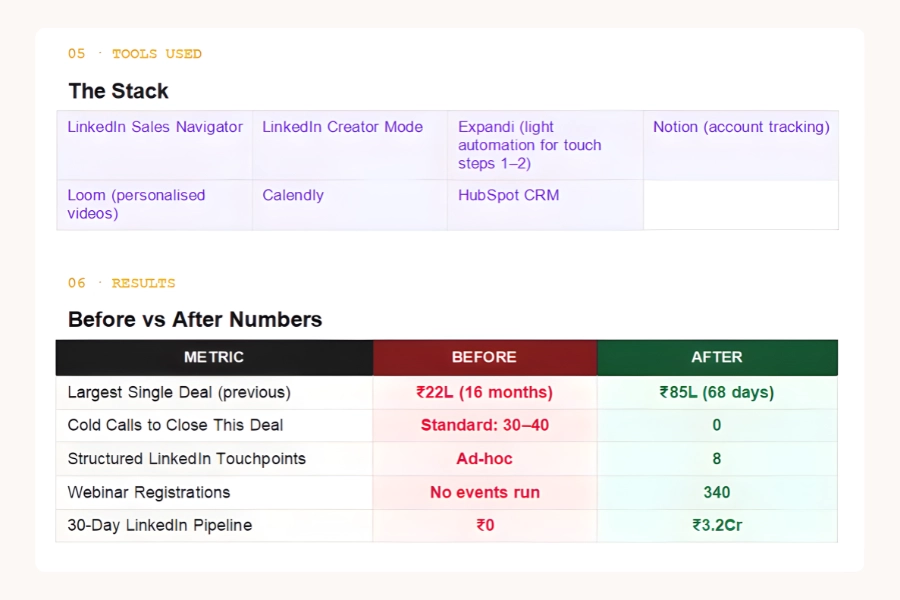Click The Stack heading
Viewport: 900px width, 600px height.
118,91
